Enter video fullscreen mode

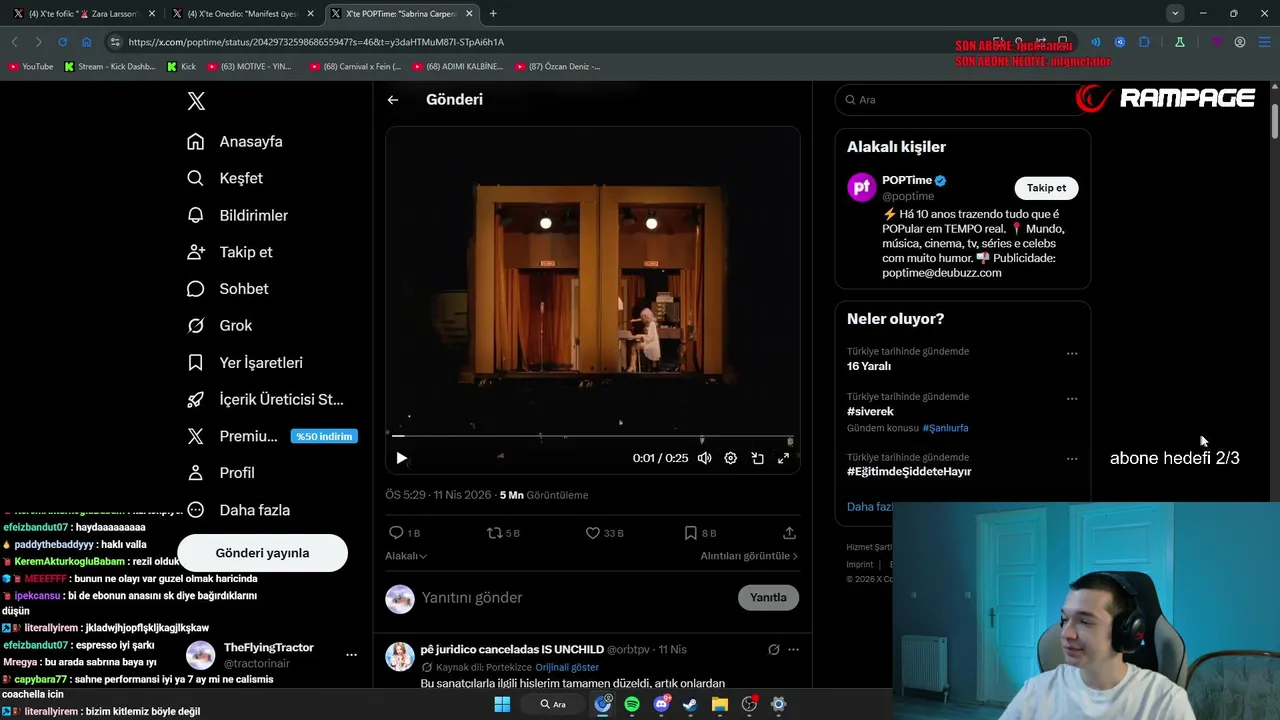tap(783, 458)
